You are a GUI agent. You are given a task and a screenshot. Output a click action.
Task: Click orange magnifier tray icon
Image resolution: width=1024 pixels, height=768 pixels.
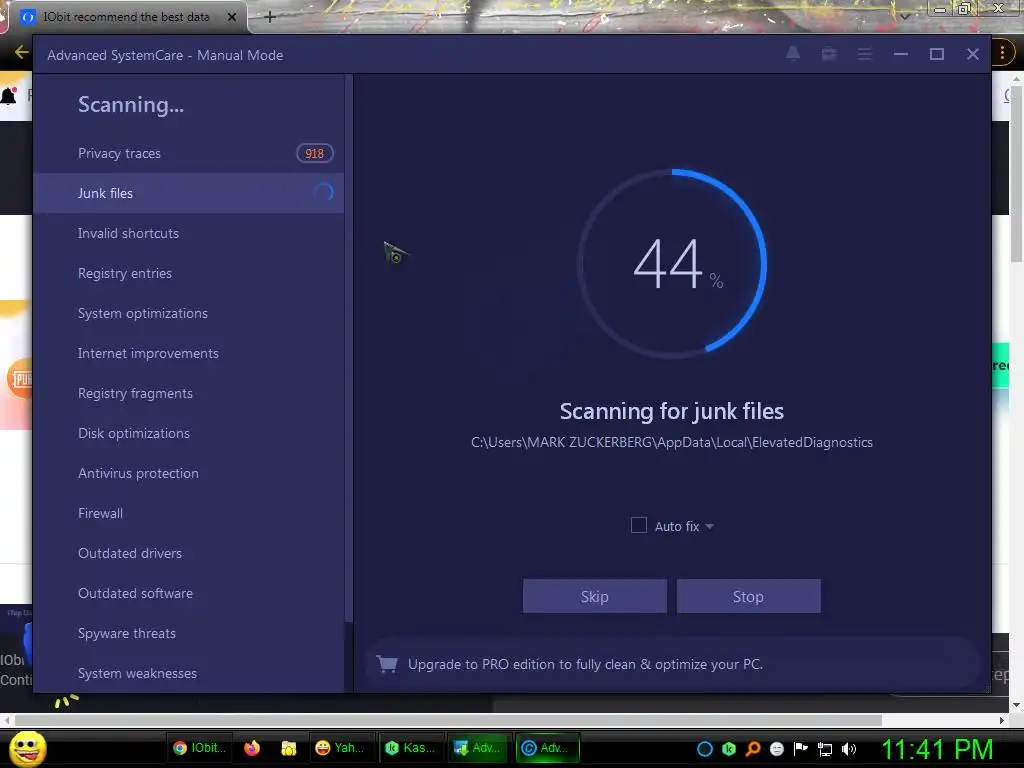[753, 749]
